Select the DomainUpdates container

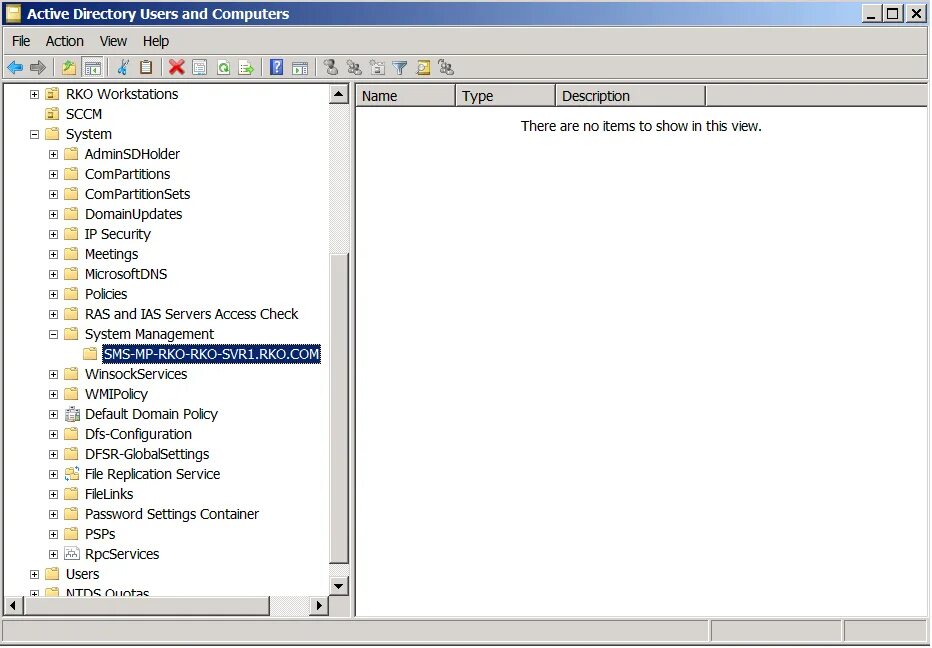click(133, 214)
